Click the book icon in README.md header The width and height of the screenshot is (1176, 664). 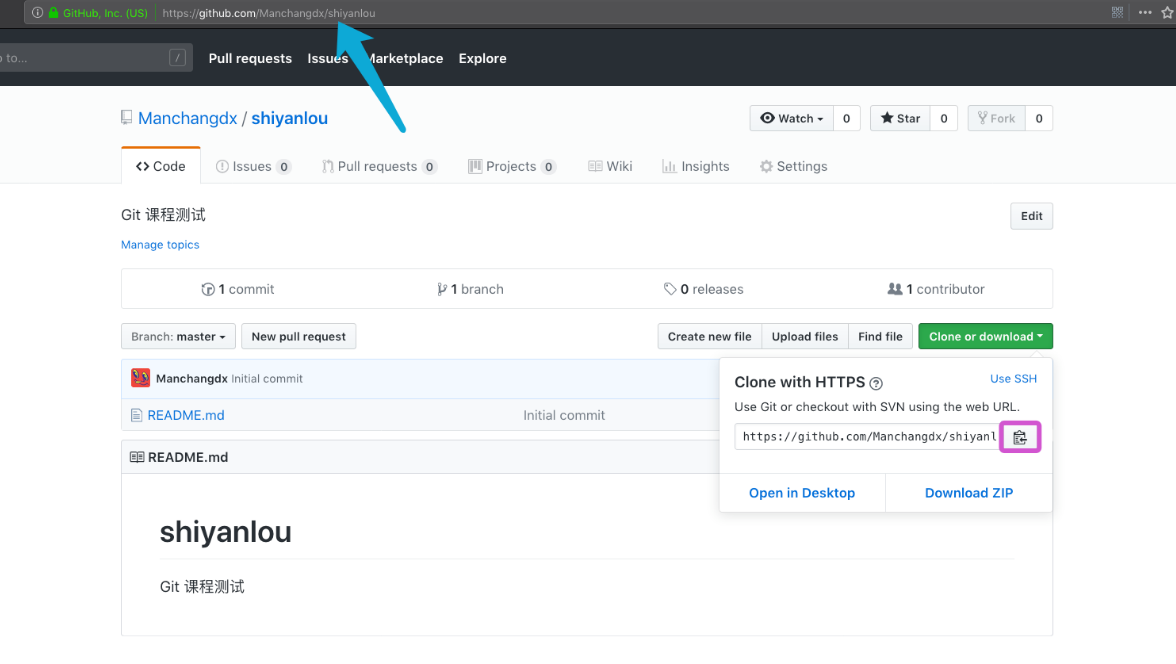point(137,457)
